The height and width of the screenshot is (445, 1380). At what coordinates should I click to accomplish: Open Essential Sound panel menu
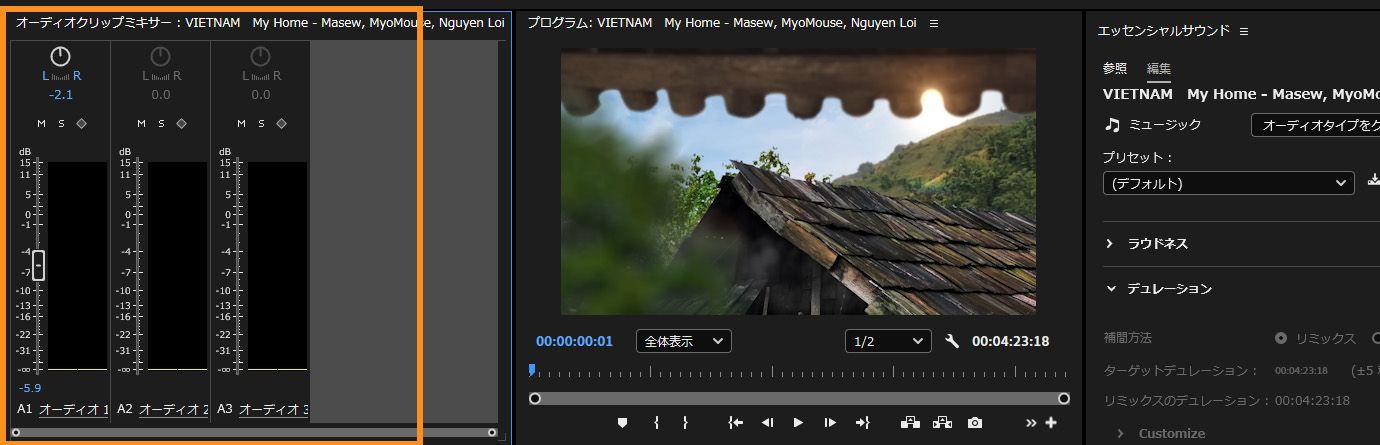tap(1244, 31)
